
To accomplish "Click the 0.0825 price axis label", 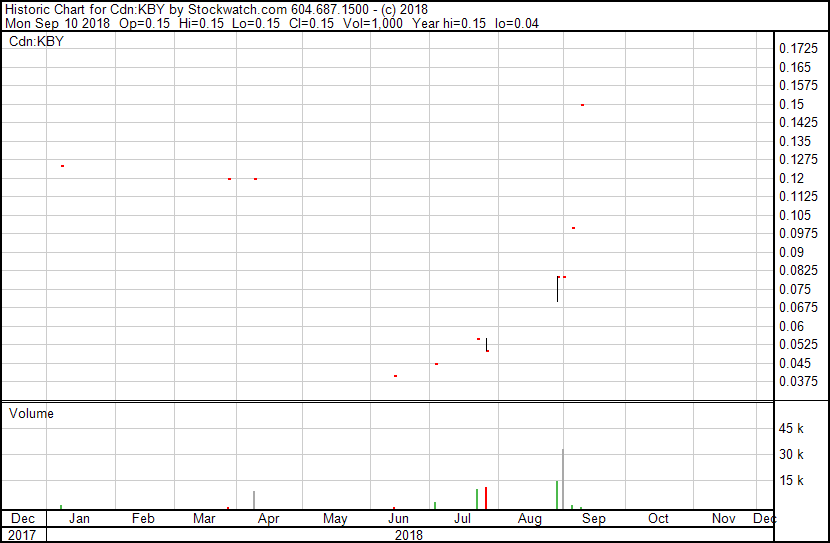I will (x=798, y=270).
